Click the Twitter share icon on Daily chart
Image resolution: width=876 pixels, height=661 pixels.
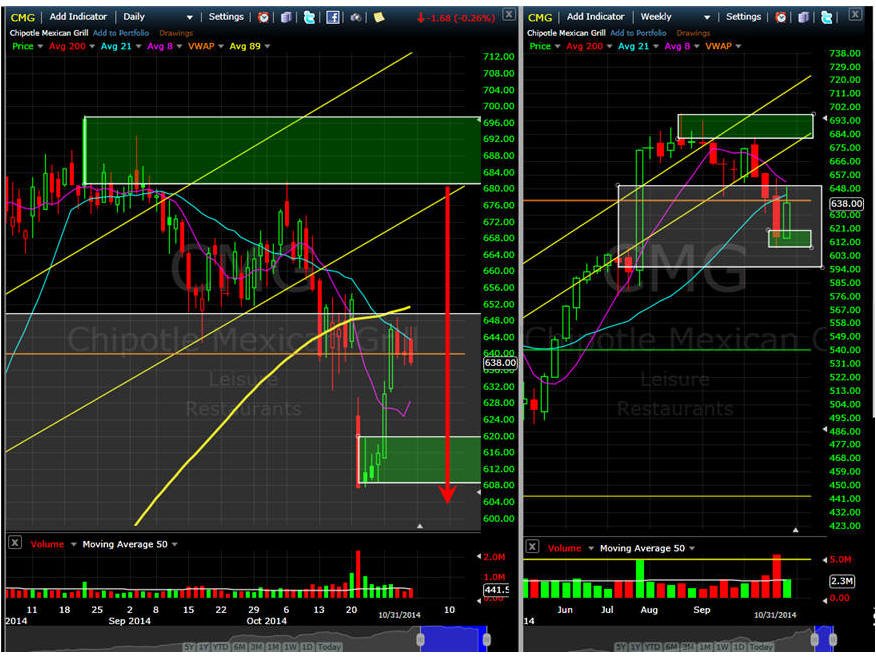coord(309,17)
